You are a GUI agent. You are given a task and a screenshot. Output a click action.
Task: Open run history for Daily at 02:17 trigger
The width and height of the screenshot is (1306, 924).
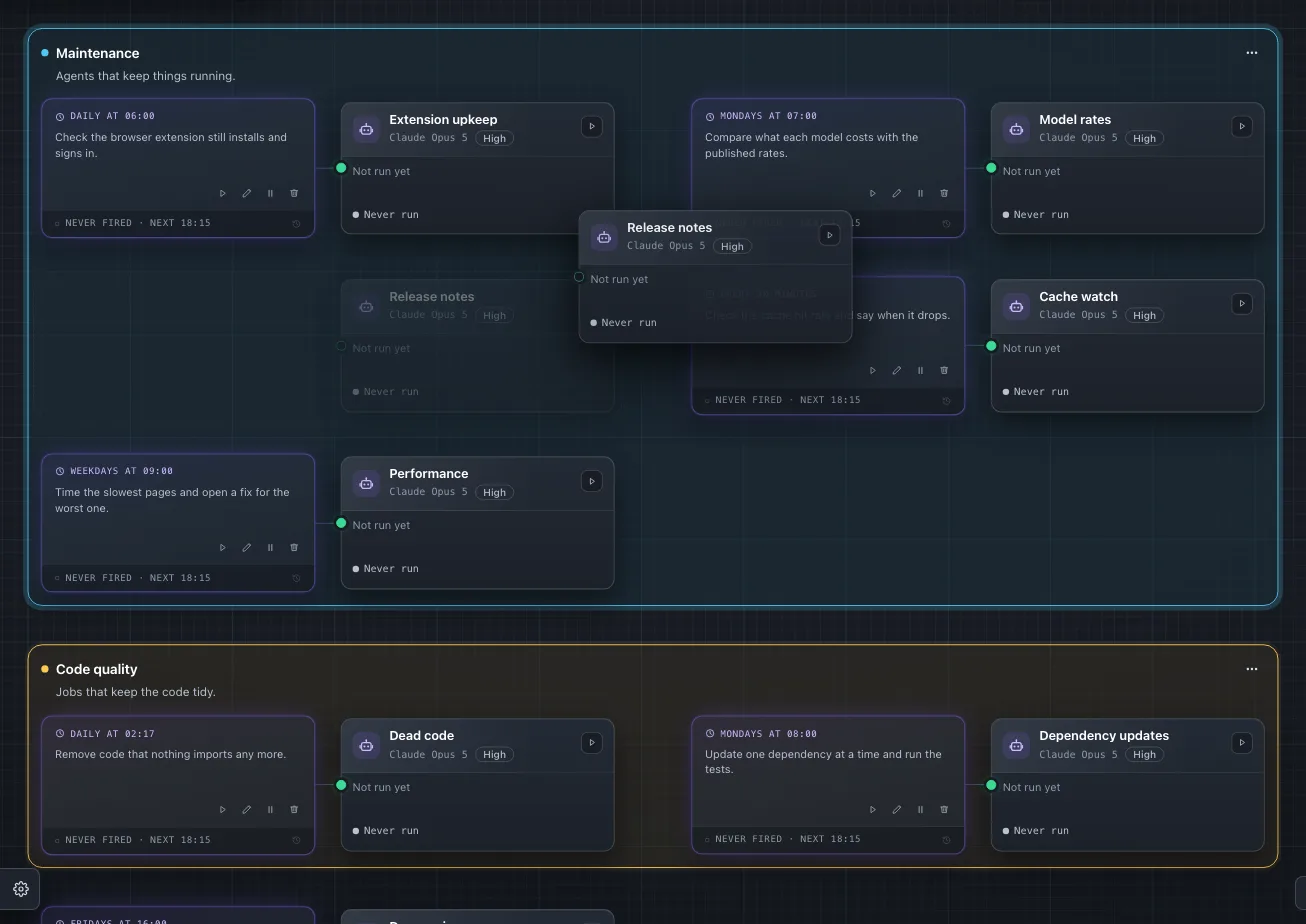[x=296, y=840]
